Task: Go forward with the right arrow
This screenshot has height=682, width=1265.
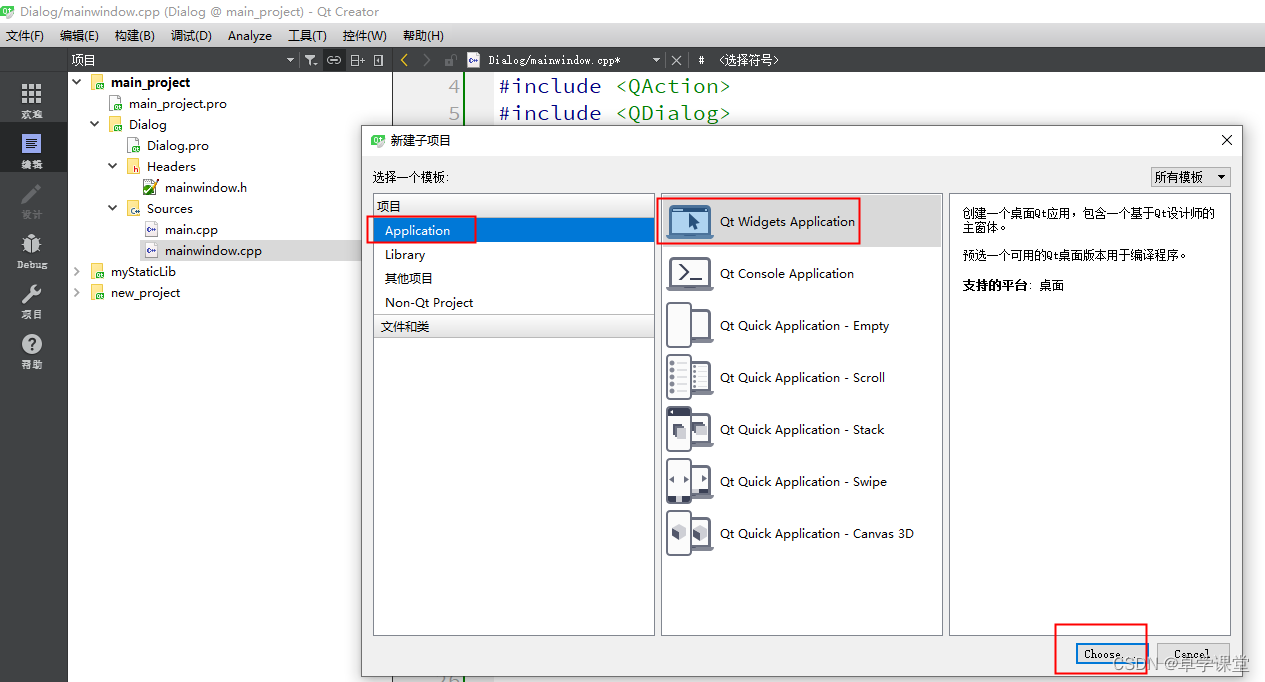Action: 427,60
